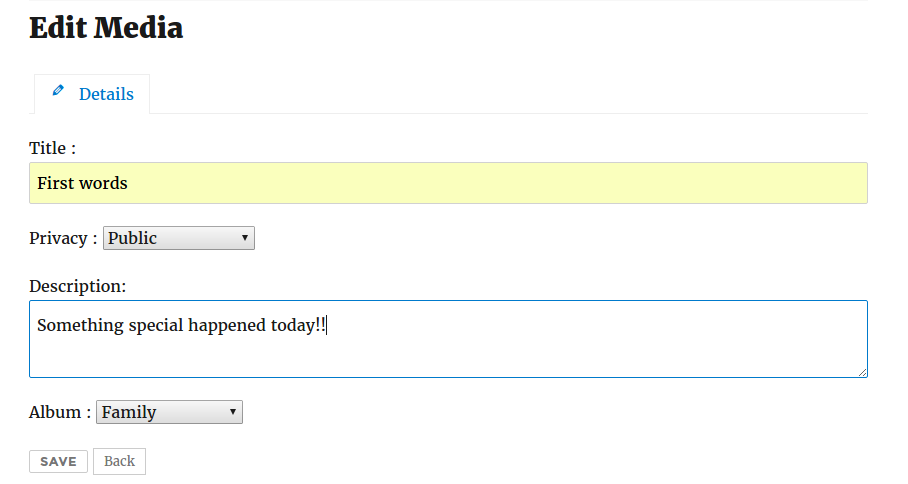Screen dimensions: 908x484
Task: Click the "Privacy :" label text
Action: pyautogui.click(x=63, y=238)
